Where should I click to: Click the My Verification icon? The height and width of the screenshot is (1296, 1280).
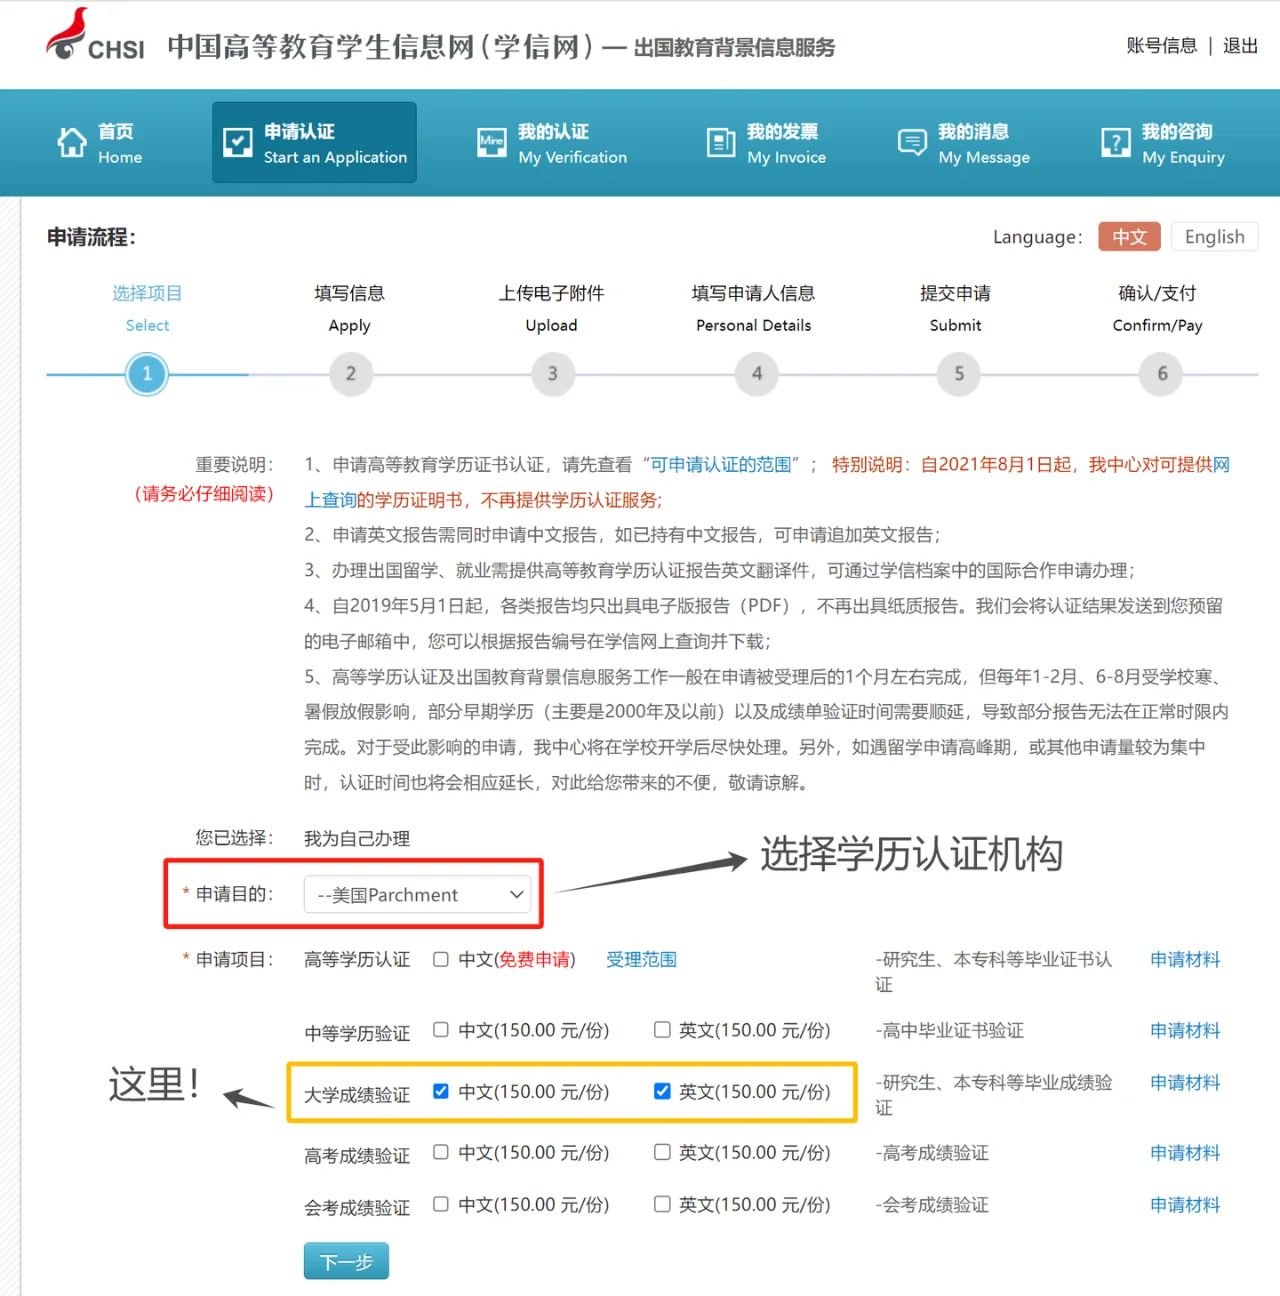pos(491,143)
